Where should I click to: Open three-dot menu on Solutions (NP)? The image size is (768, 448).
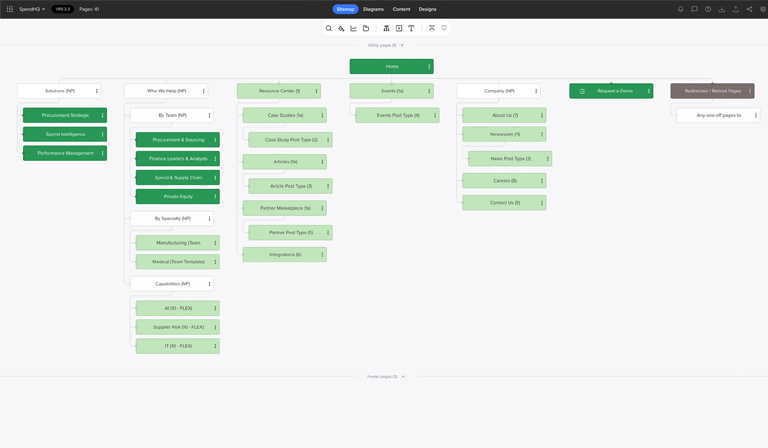click(96, 91)
